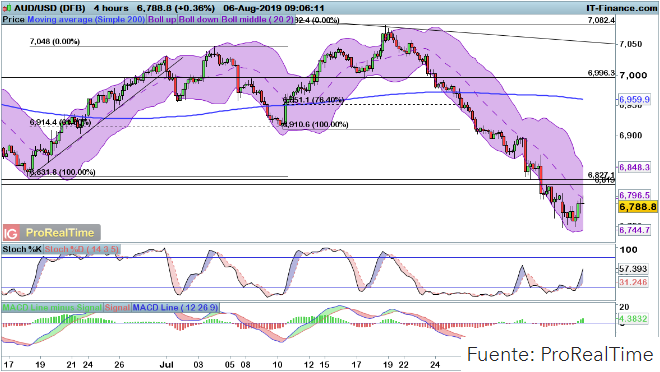The image size is (660, 372).
Task: Click the 05 date axis label
Action: (230, 364)
